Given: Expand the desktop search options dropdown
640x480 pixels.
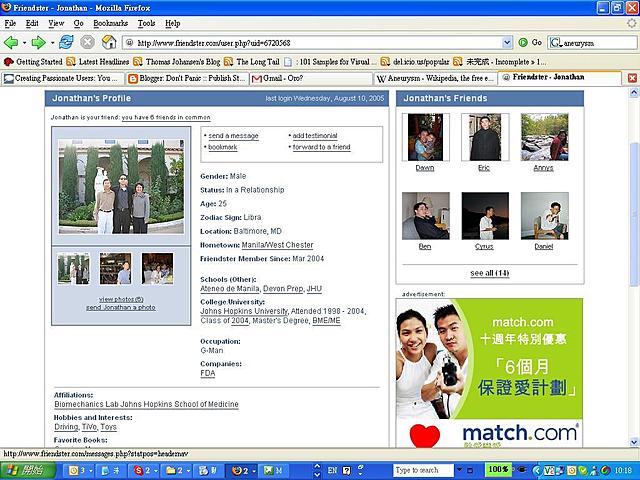Looking at the screenshot, I should 460,470.
